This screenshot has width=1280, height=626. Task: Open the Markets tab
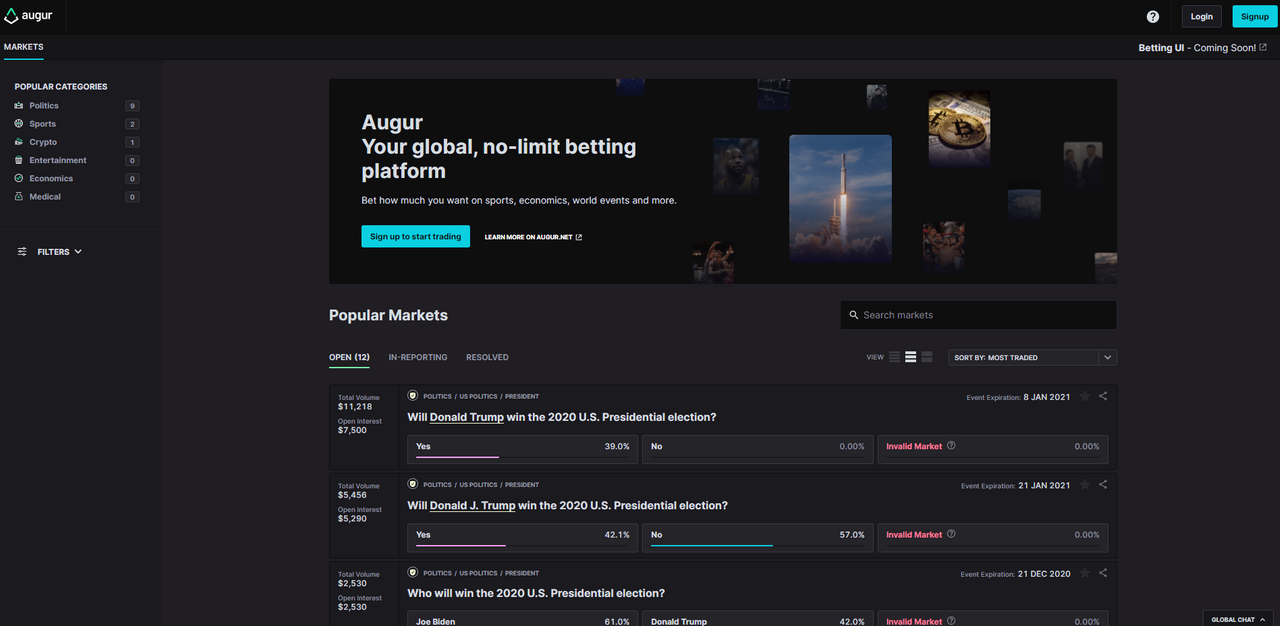click(x=23, y=47)
